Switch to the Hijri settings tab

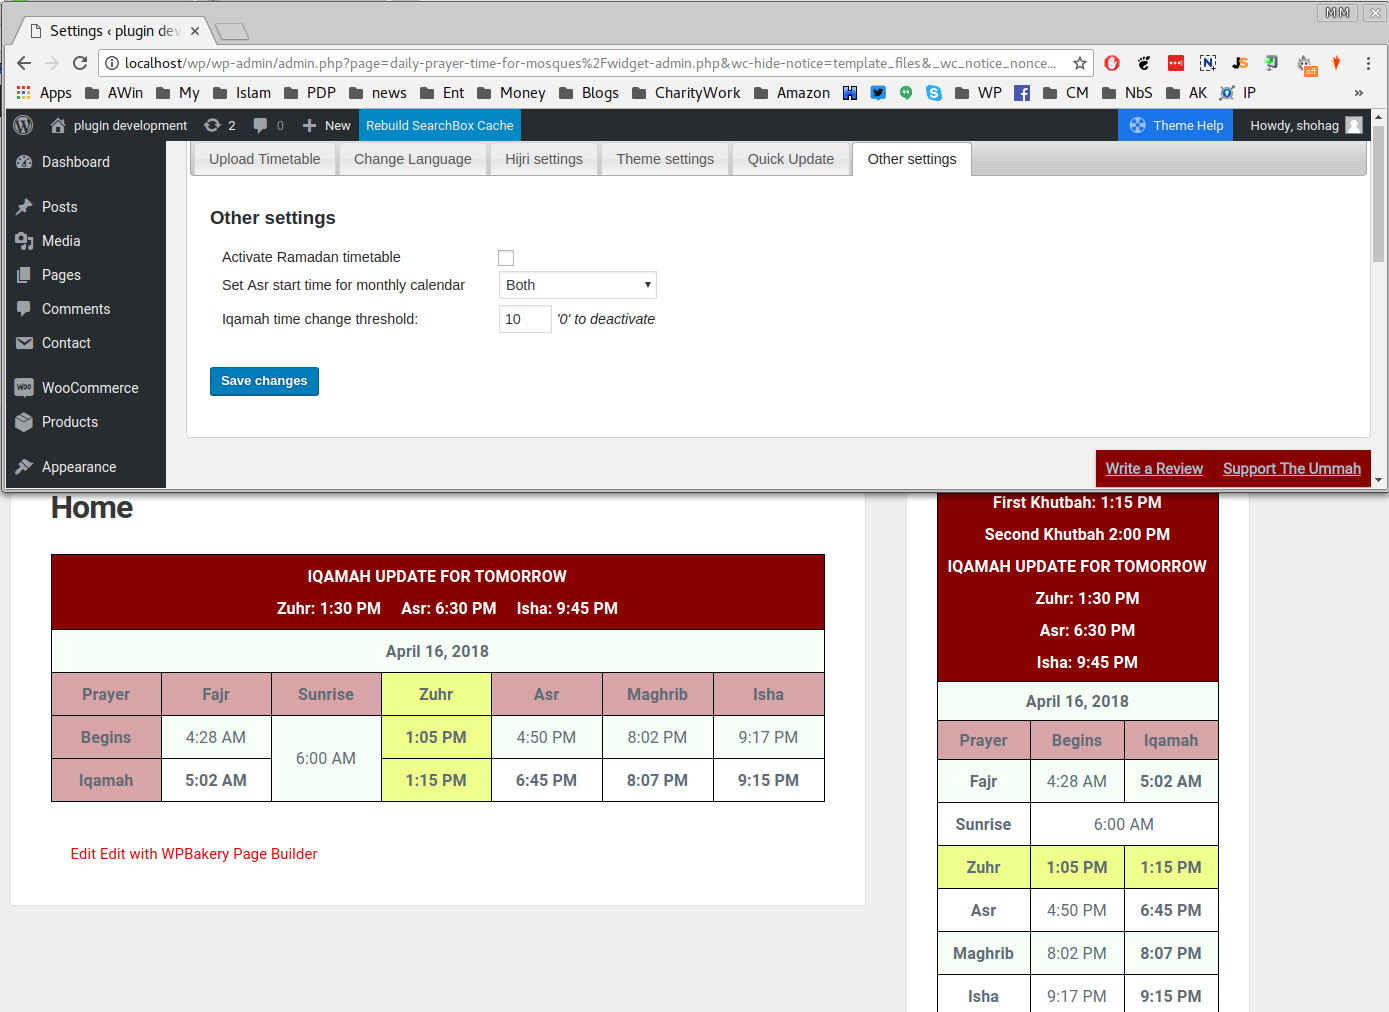point(543,159)
